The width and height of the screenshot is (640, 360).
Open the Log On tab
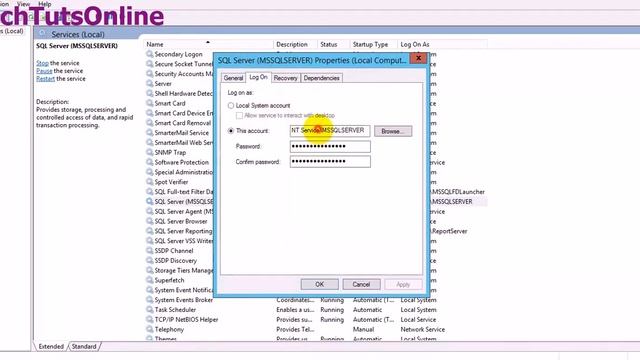click(x=258, y=77)
